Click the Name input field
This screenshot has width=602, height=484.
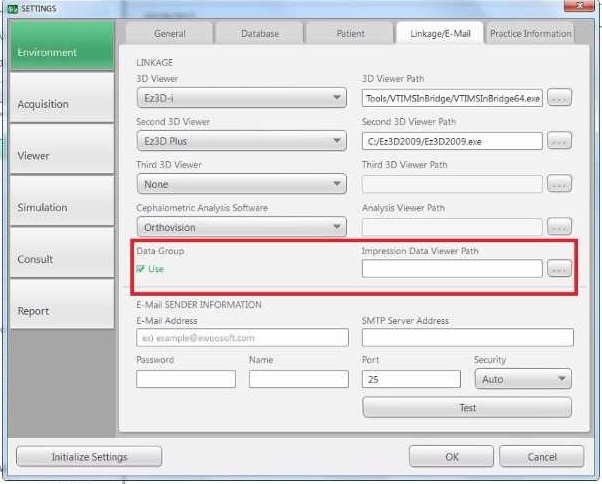(x=299, y=379)
